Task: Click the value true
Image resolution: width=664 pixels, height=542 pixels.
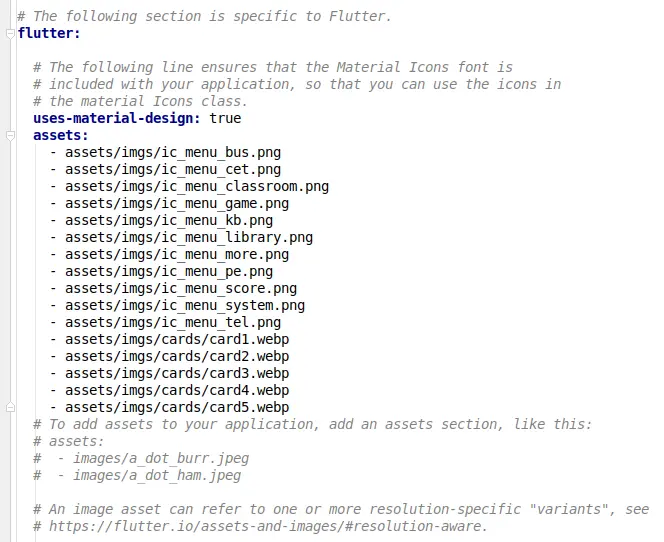Action: (x=225, y=118)
